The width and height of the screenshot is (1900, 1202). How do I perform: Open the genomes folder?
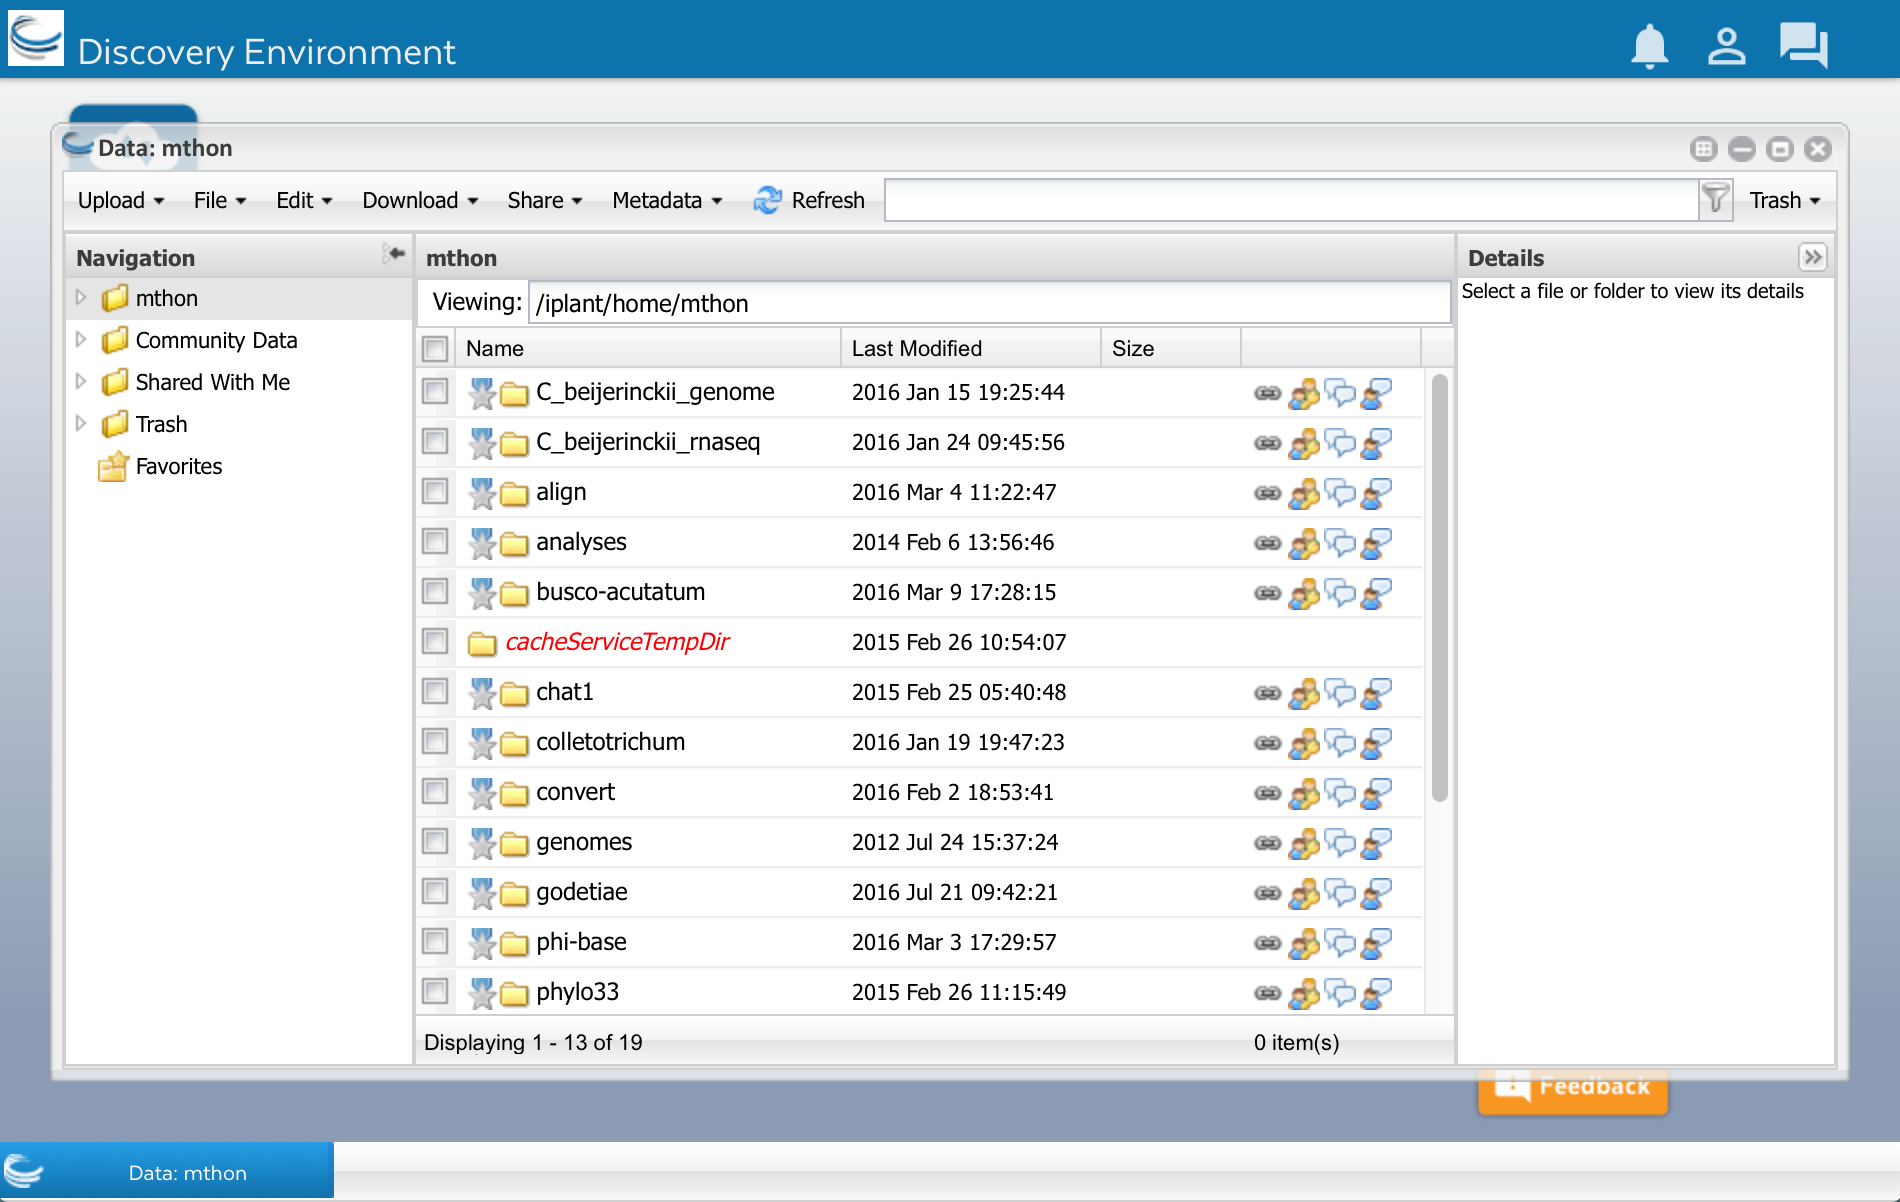coord(584,842)
